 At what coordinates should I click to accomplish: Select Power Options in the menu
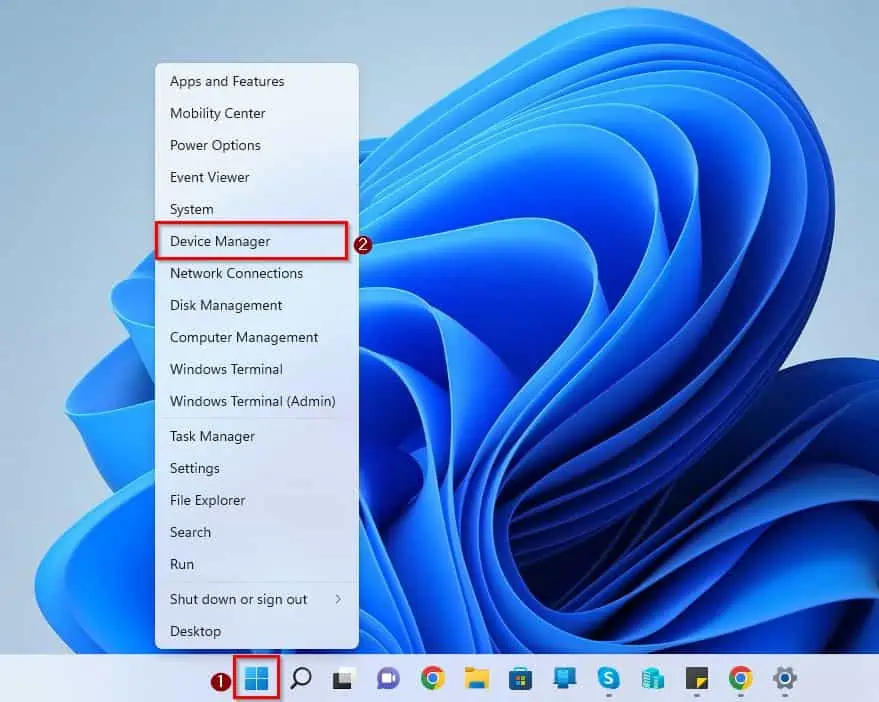257,145
